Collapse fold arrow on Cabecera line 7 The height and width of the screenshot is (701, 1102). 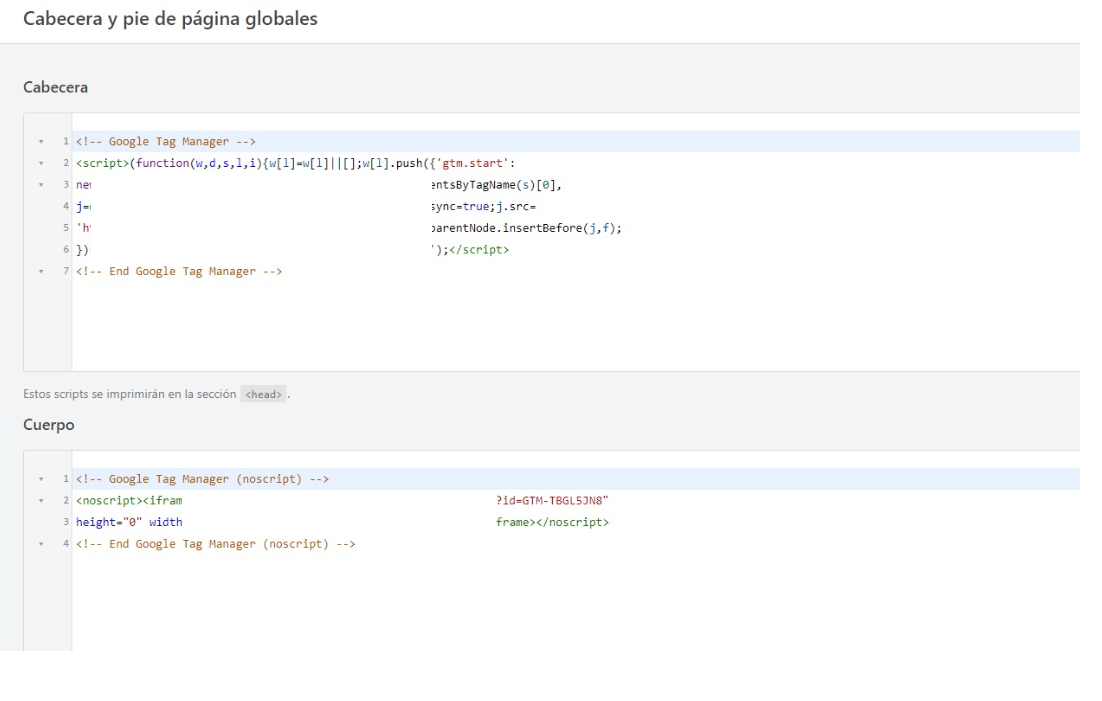coord(41,271)
